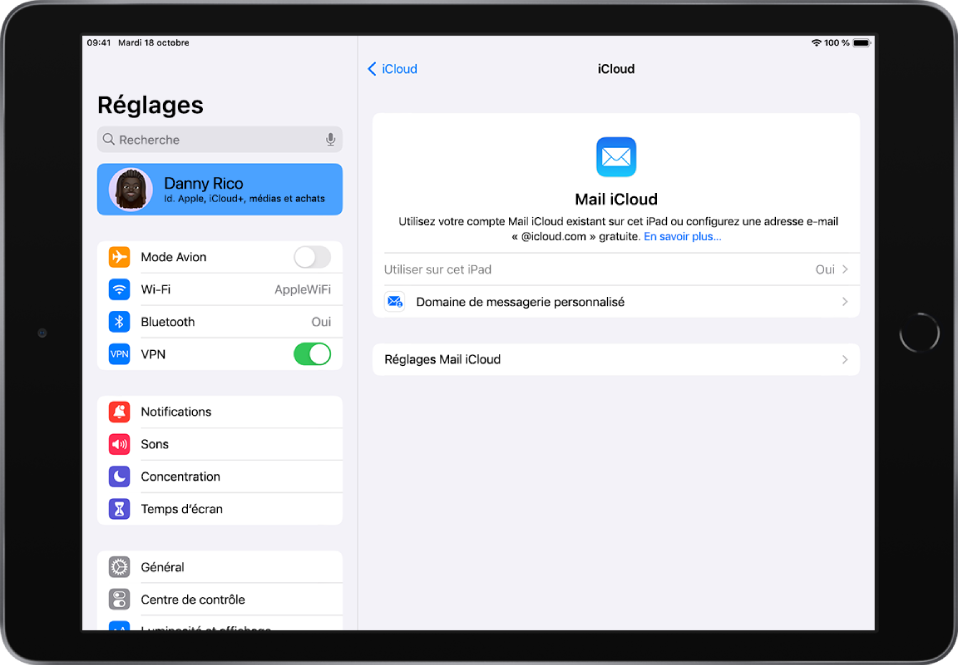Open Utiliser sur cet iPad chevron
Image resolution: width=958 pixels, height=665 pixels.
tap(845, 270)
